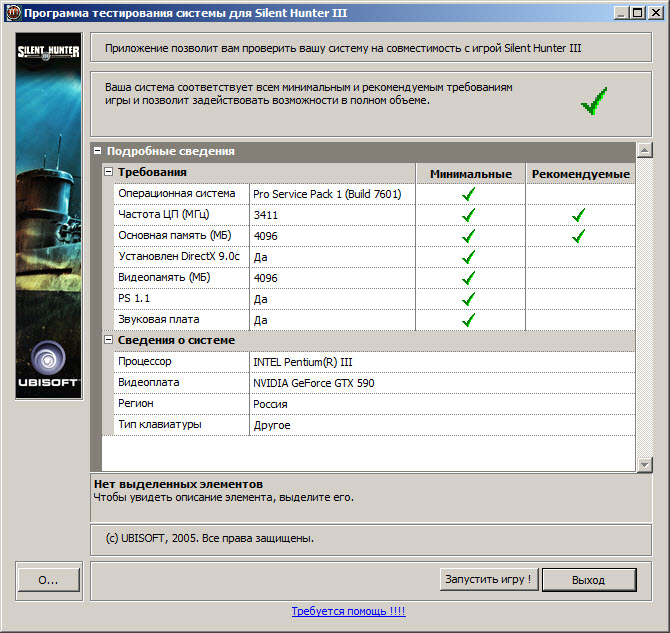Click the value Pro Service Pack 1 (Build 7601)
Viewport: 670px width, 633px height.
(x=327, y=194)
